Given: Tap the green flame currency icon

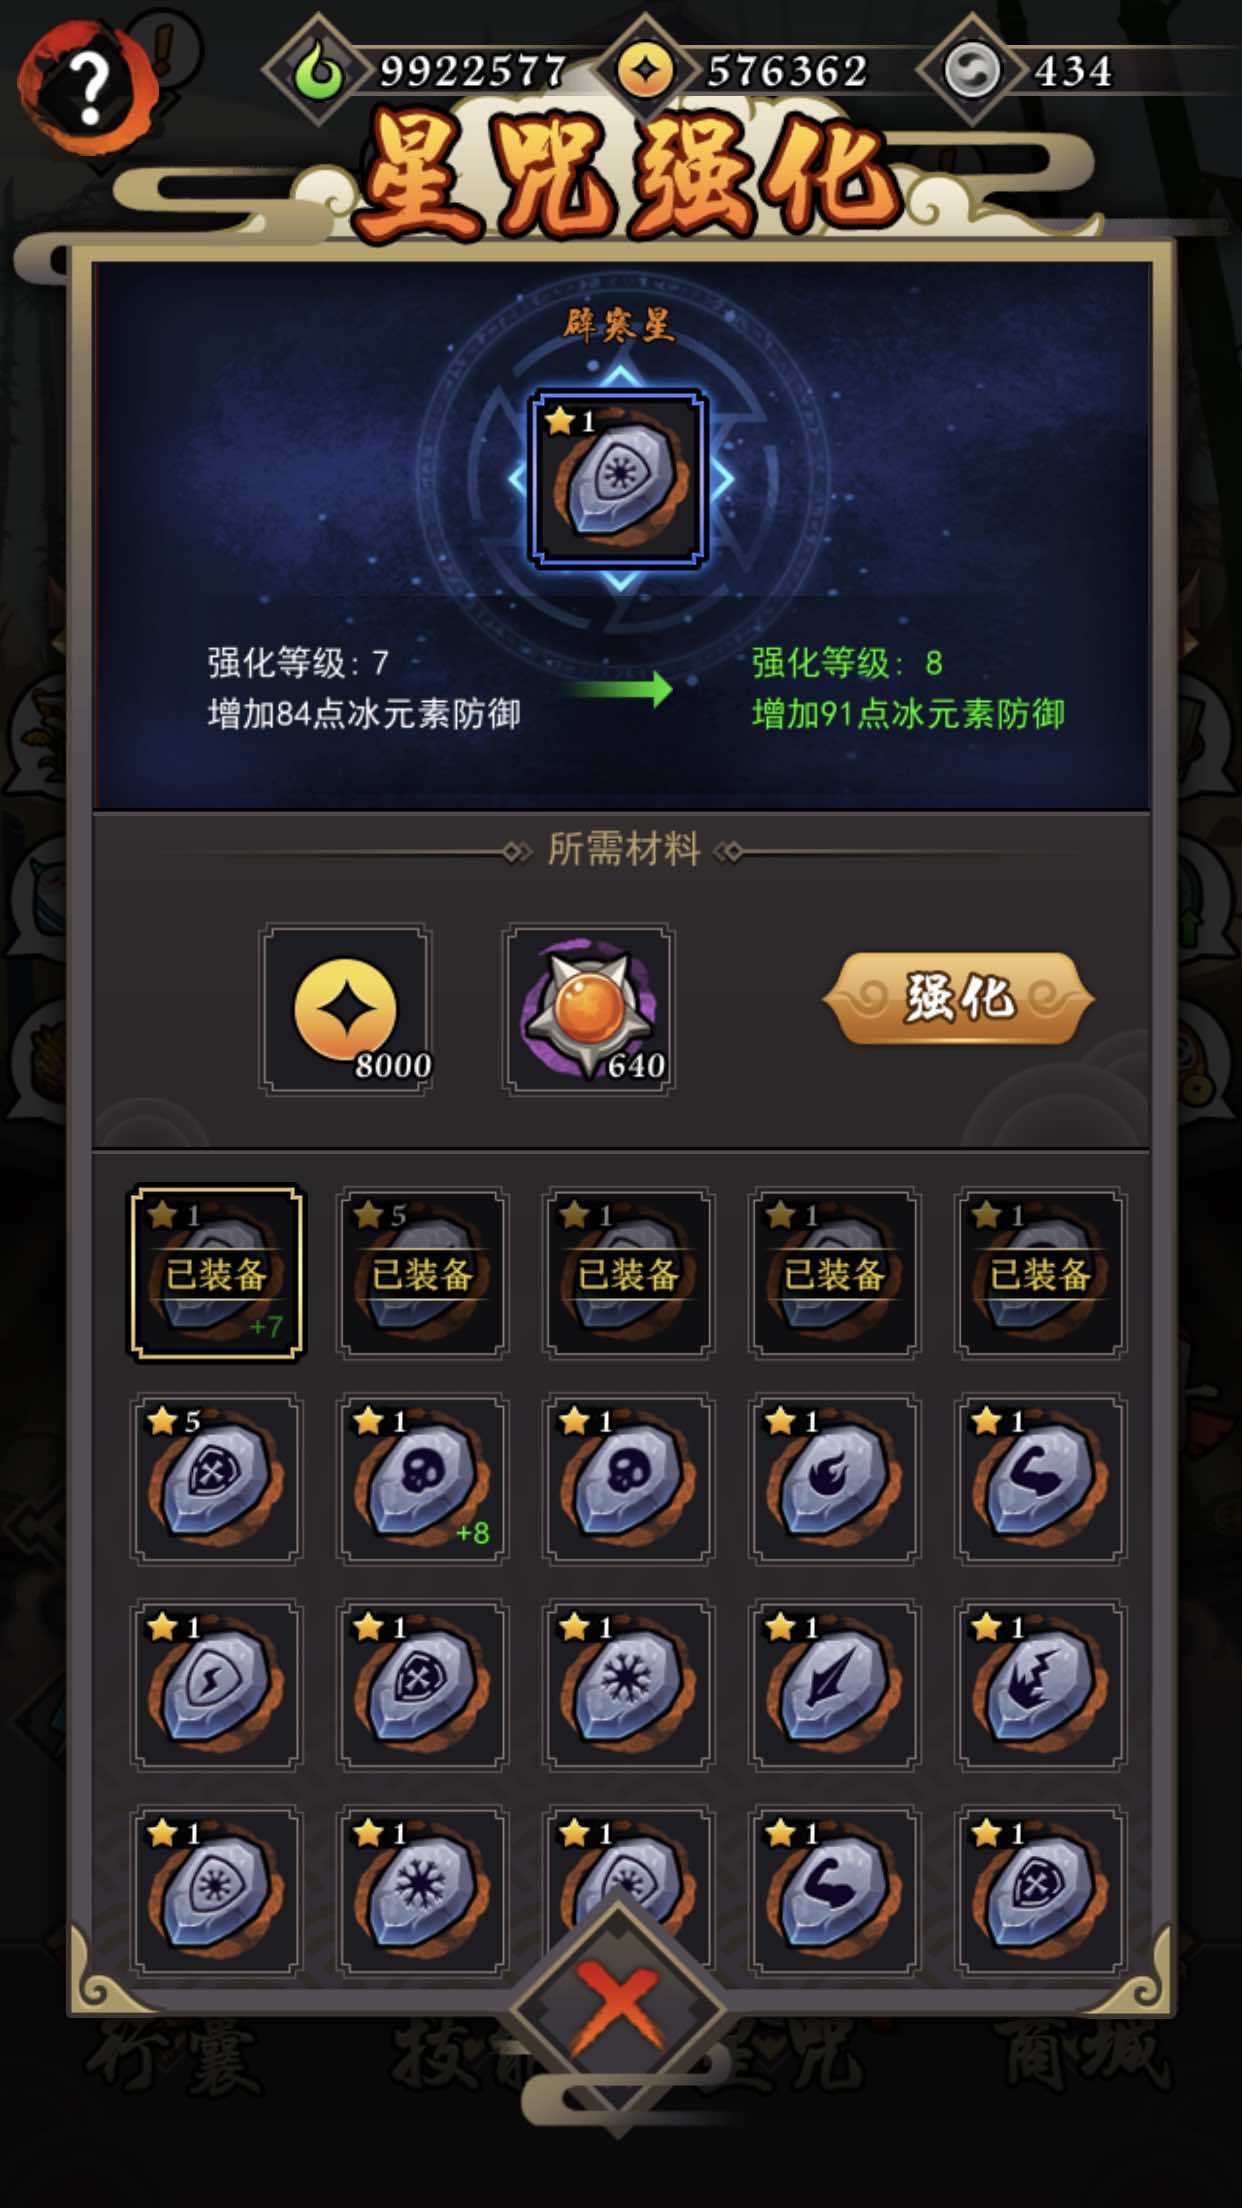Looking at the screenshot, I should pos(320,70).
